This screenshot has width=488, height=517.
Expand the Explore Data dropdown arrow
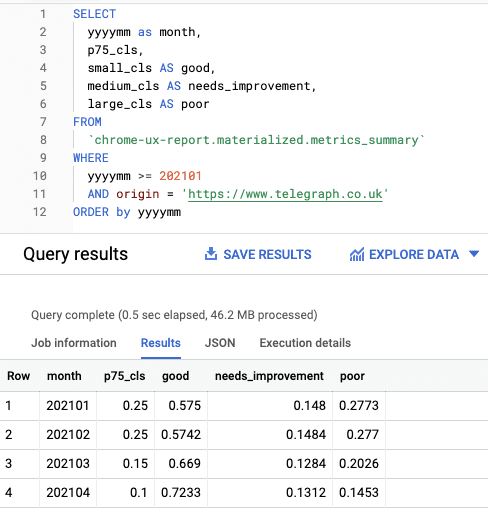coord(474,254)
